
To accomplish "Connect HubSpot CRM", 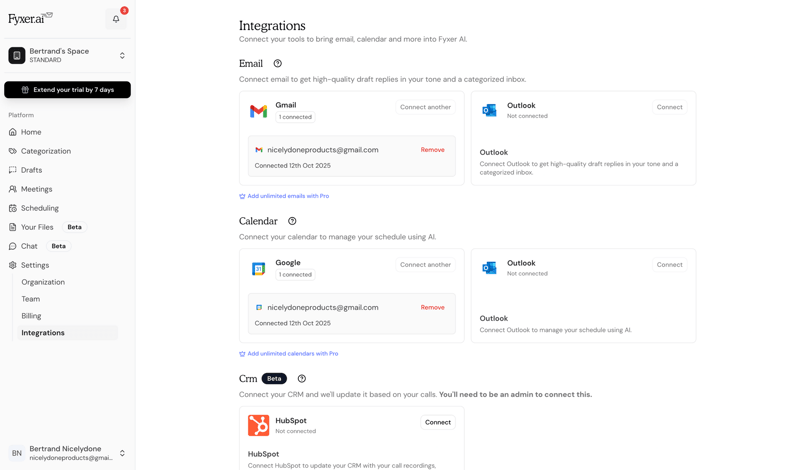I will click(x=437, y=422).
